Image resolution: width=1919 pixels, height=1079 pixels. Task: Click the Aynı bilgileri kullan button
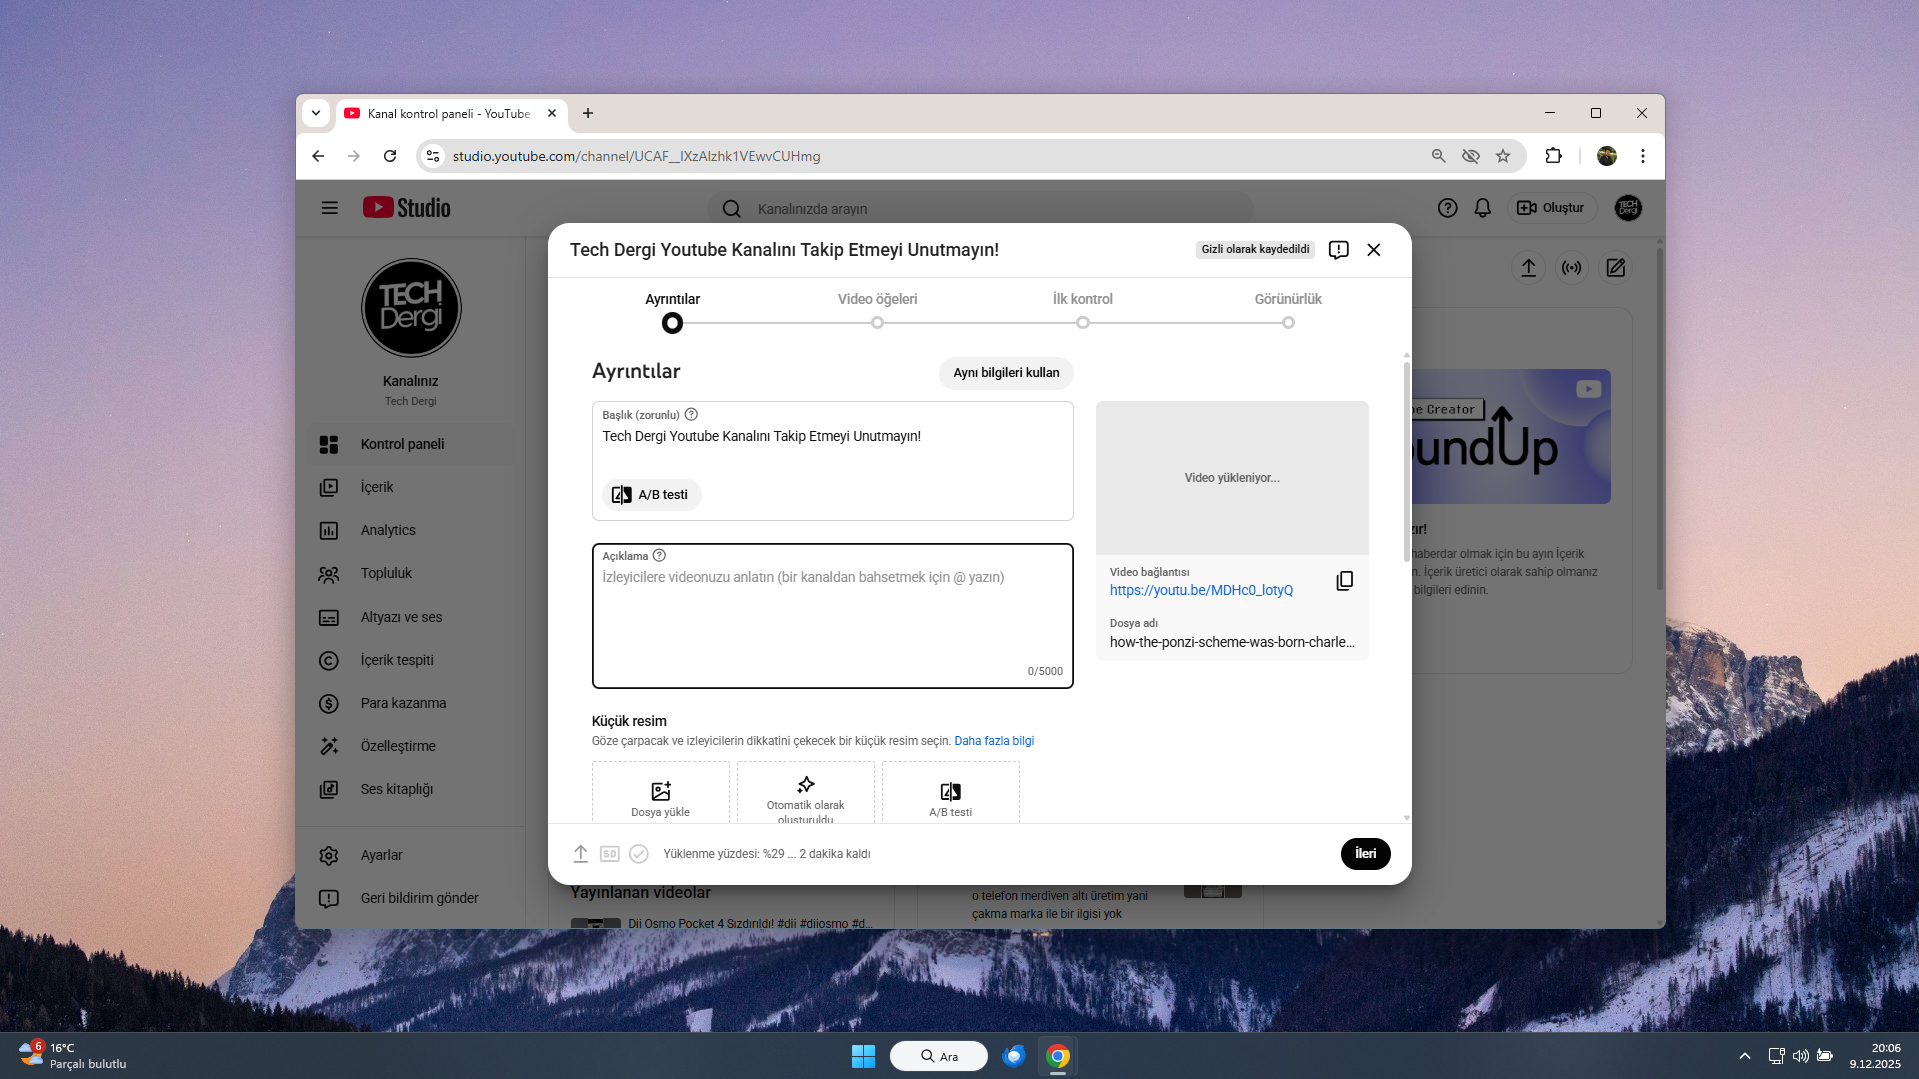pos(1005,373)
